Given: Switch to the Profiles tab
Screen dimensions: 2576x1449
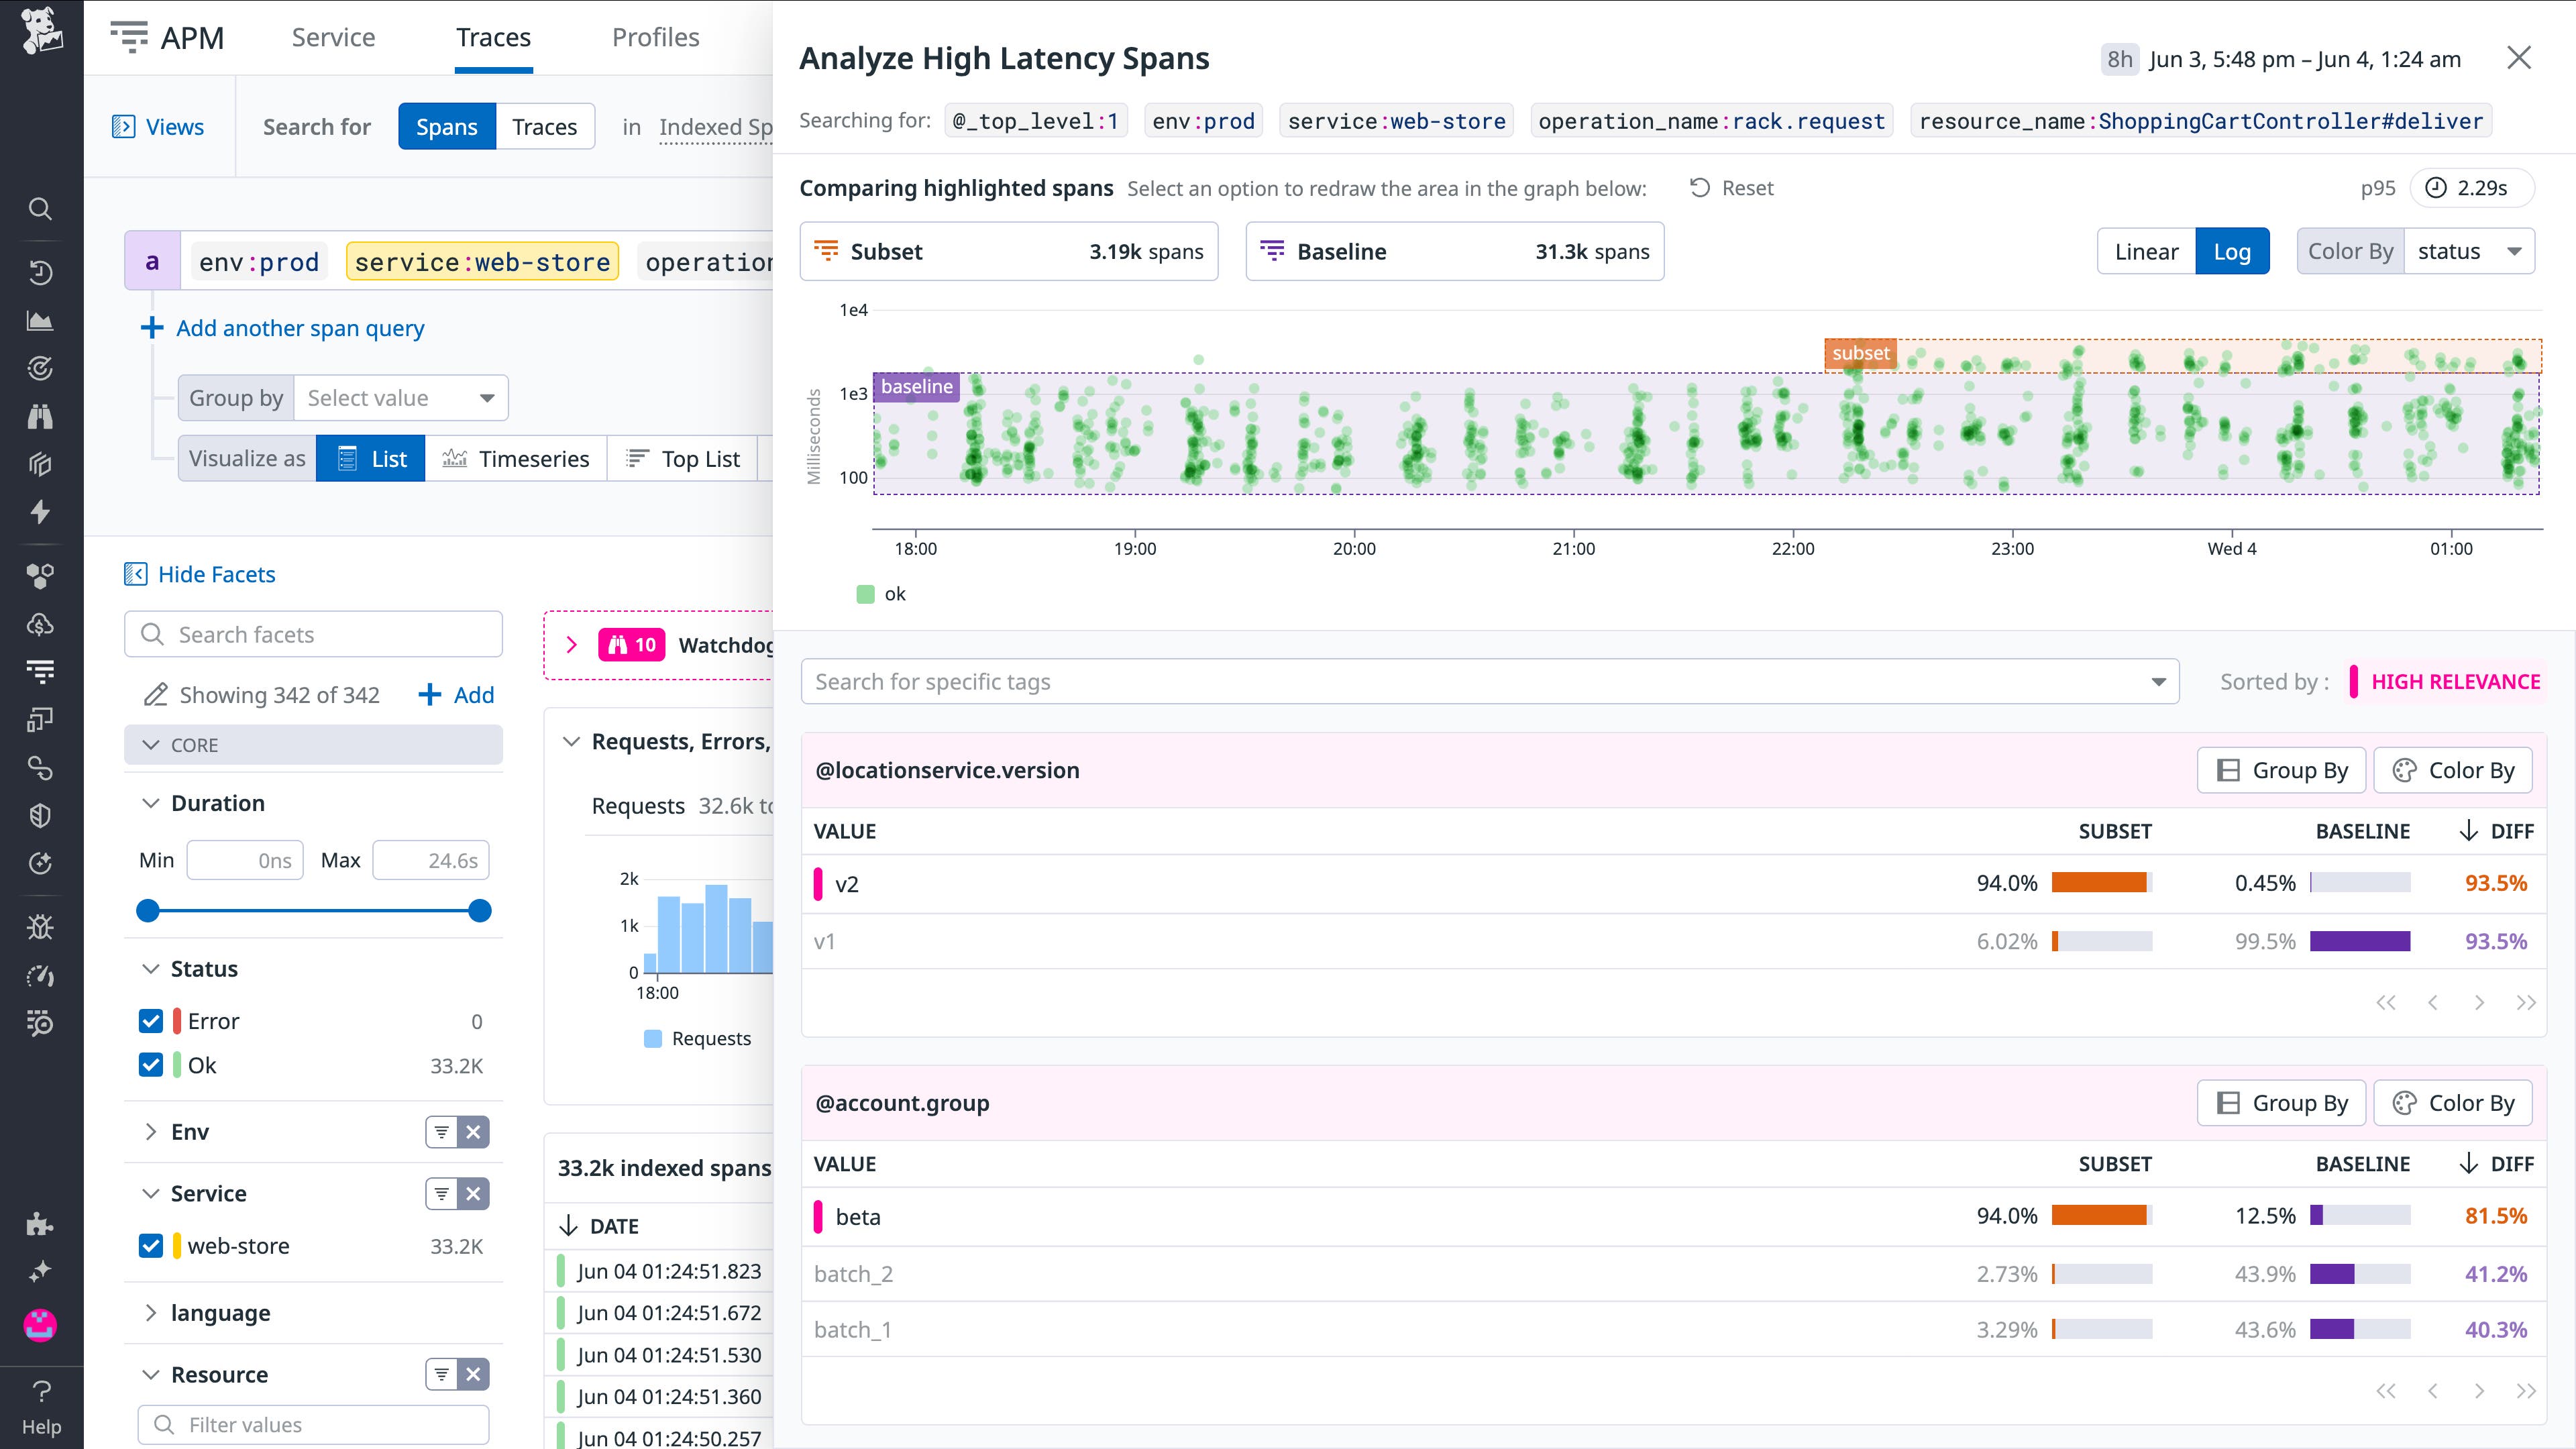Looking at the screenshot, I should 655,37.
